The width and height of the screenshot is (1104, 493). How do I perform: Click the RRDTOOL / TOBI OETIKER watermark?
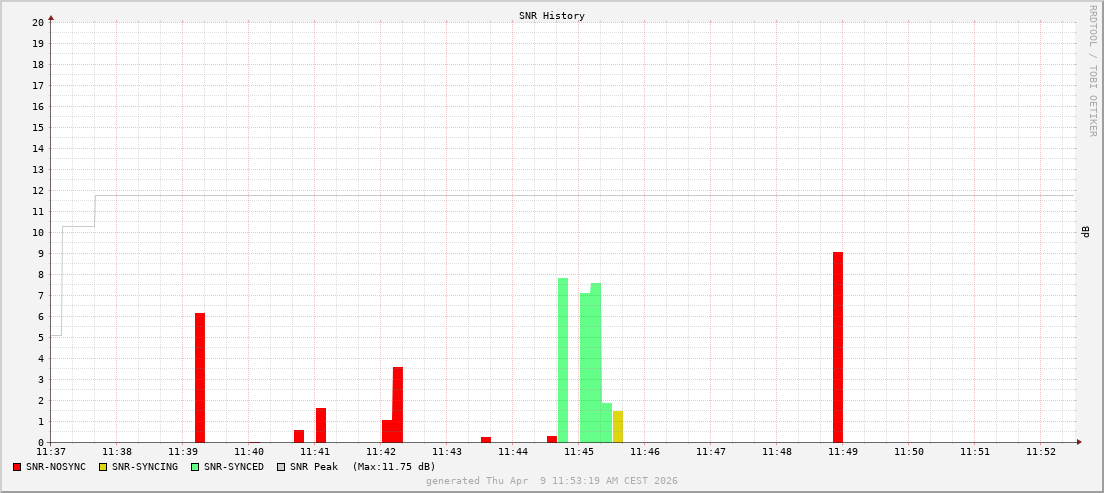pyautogui.click(x=1092, y=70)
